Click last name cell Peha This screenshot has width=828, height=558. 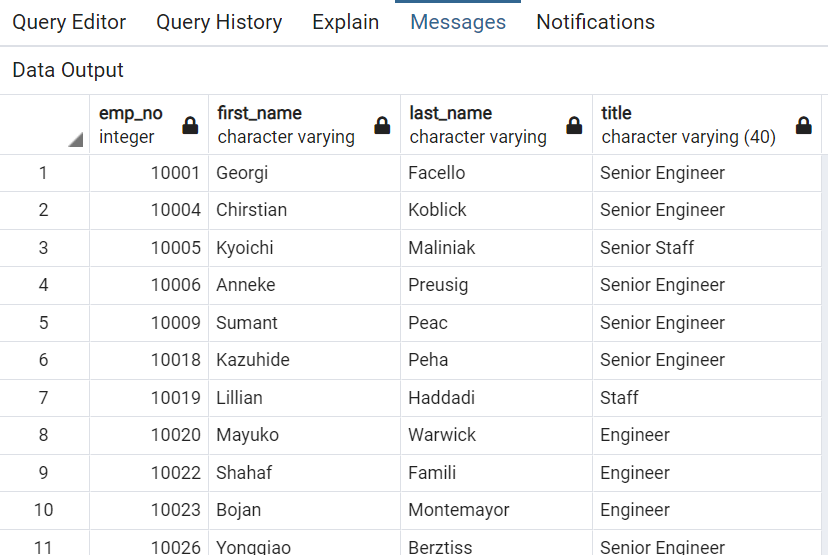[x=496, y=360]
